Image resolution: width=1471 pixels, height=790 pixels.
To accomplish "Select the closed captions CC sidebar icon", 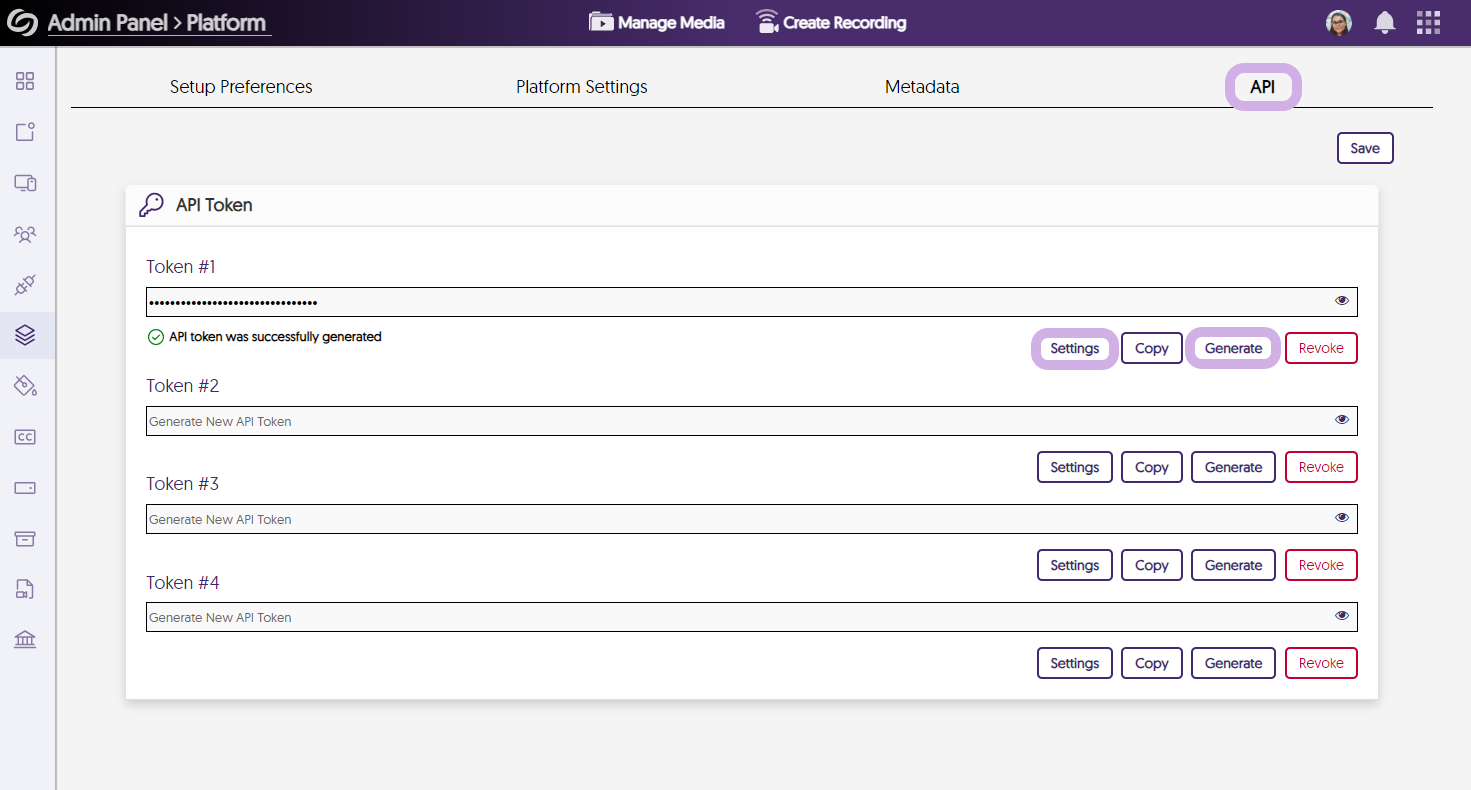I will coord(25,437).
